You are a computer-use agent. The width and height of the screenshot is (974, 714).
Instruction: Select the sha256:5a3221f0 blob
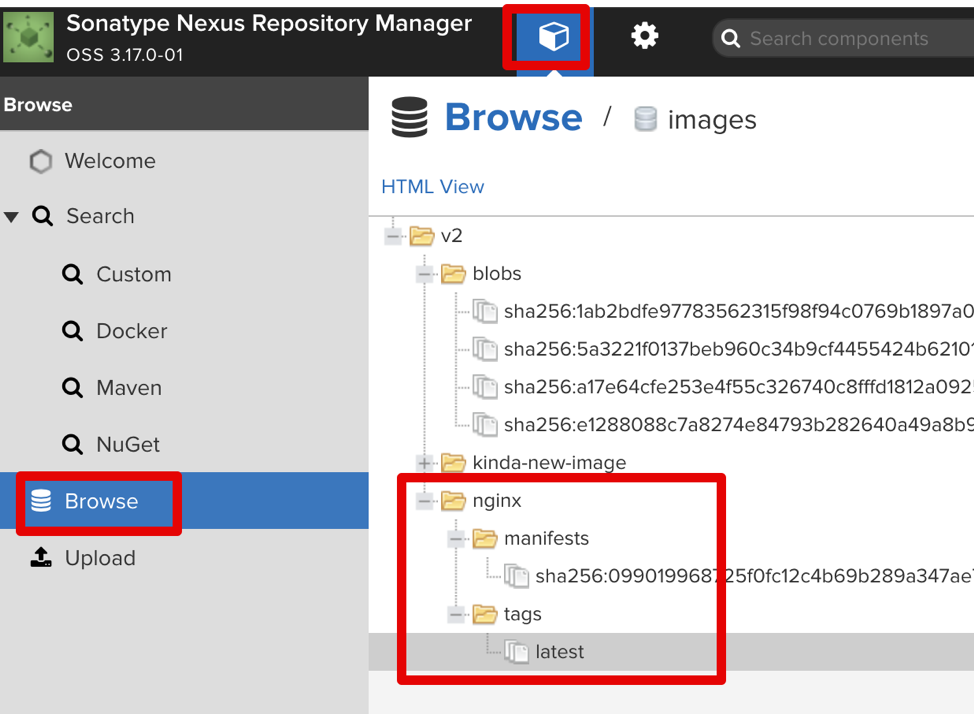coord(739,349)
